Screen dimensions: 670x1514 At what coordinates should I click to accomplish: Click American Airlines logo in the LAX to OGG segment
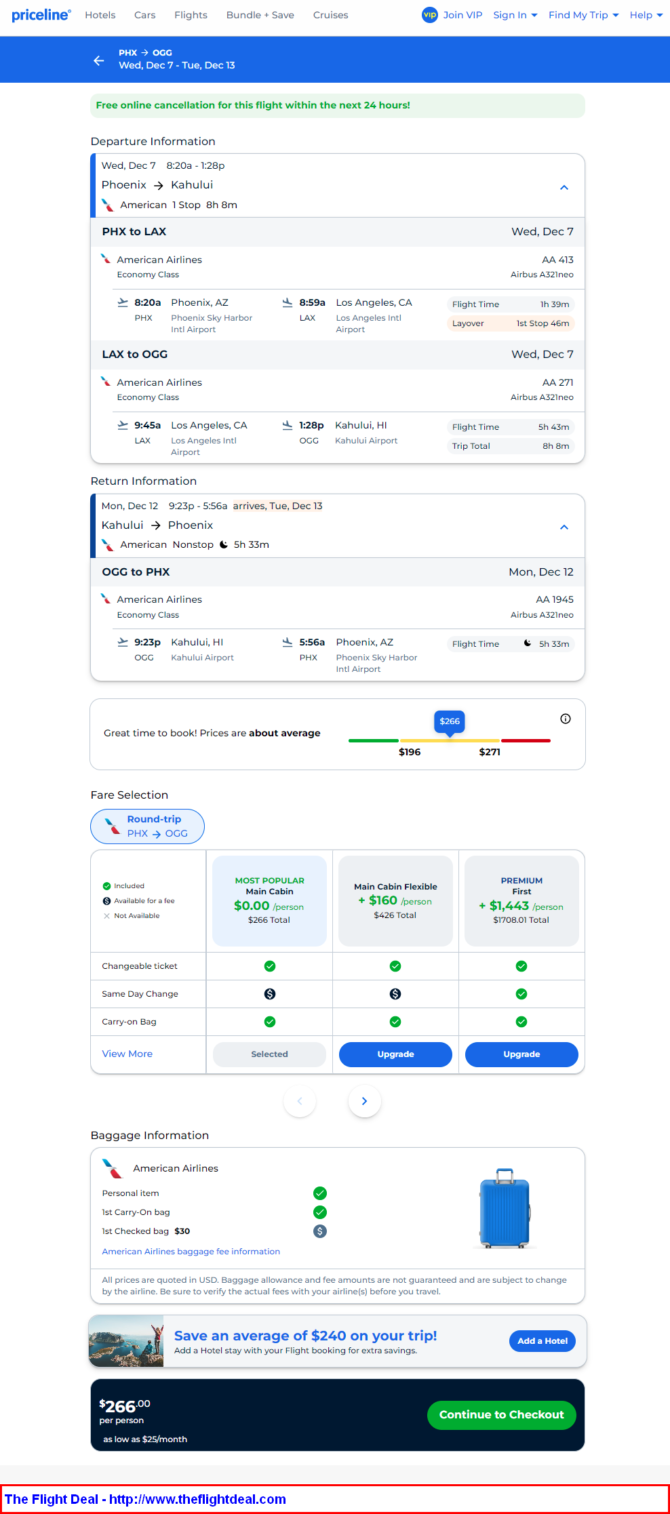tap(106, 382)
